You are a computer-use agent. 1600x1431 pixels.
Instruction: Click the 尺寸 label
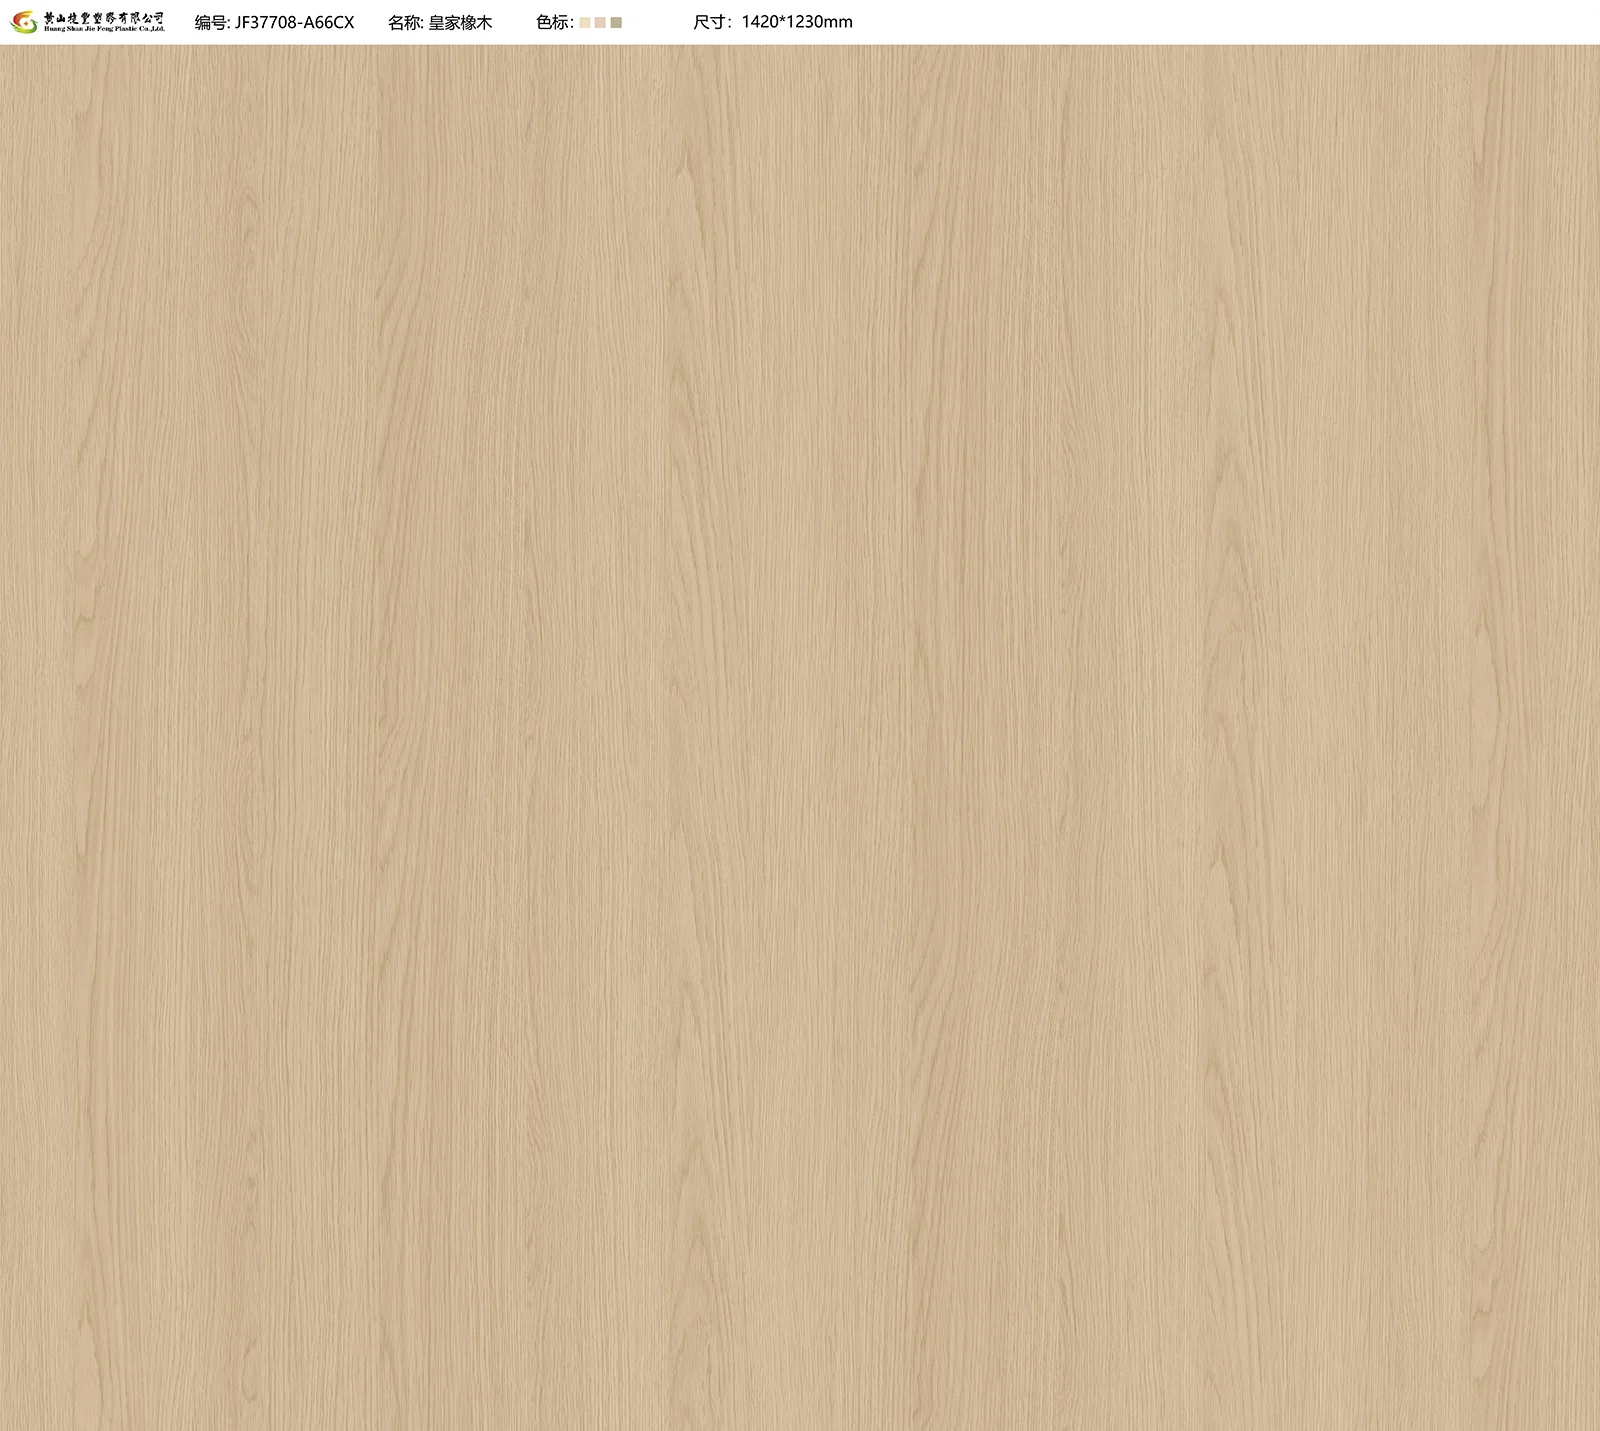[x=709, y=22]
